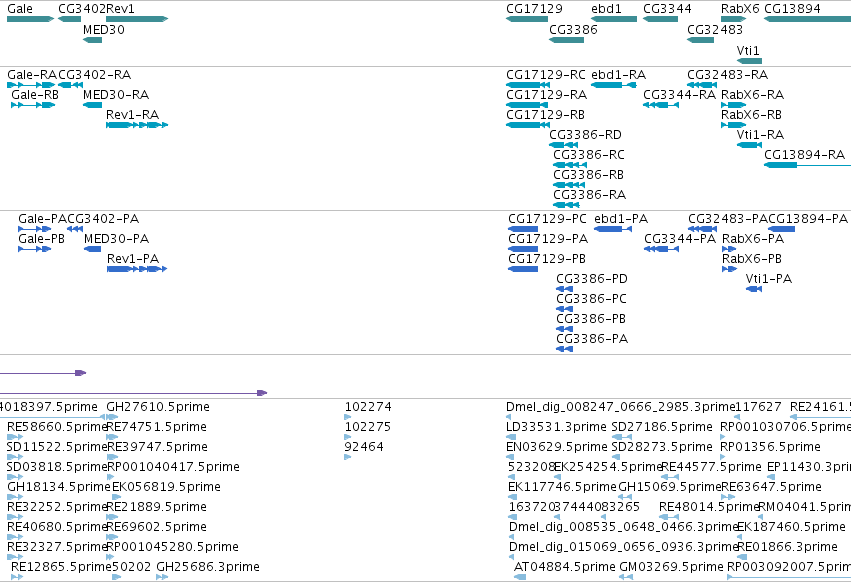Click the CG3344-RA transcript
This screenshot has height=582, width=851.
coord(661,105)
